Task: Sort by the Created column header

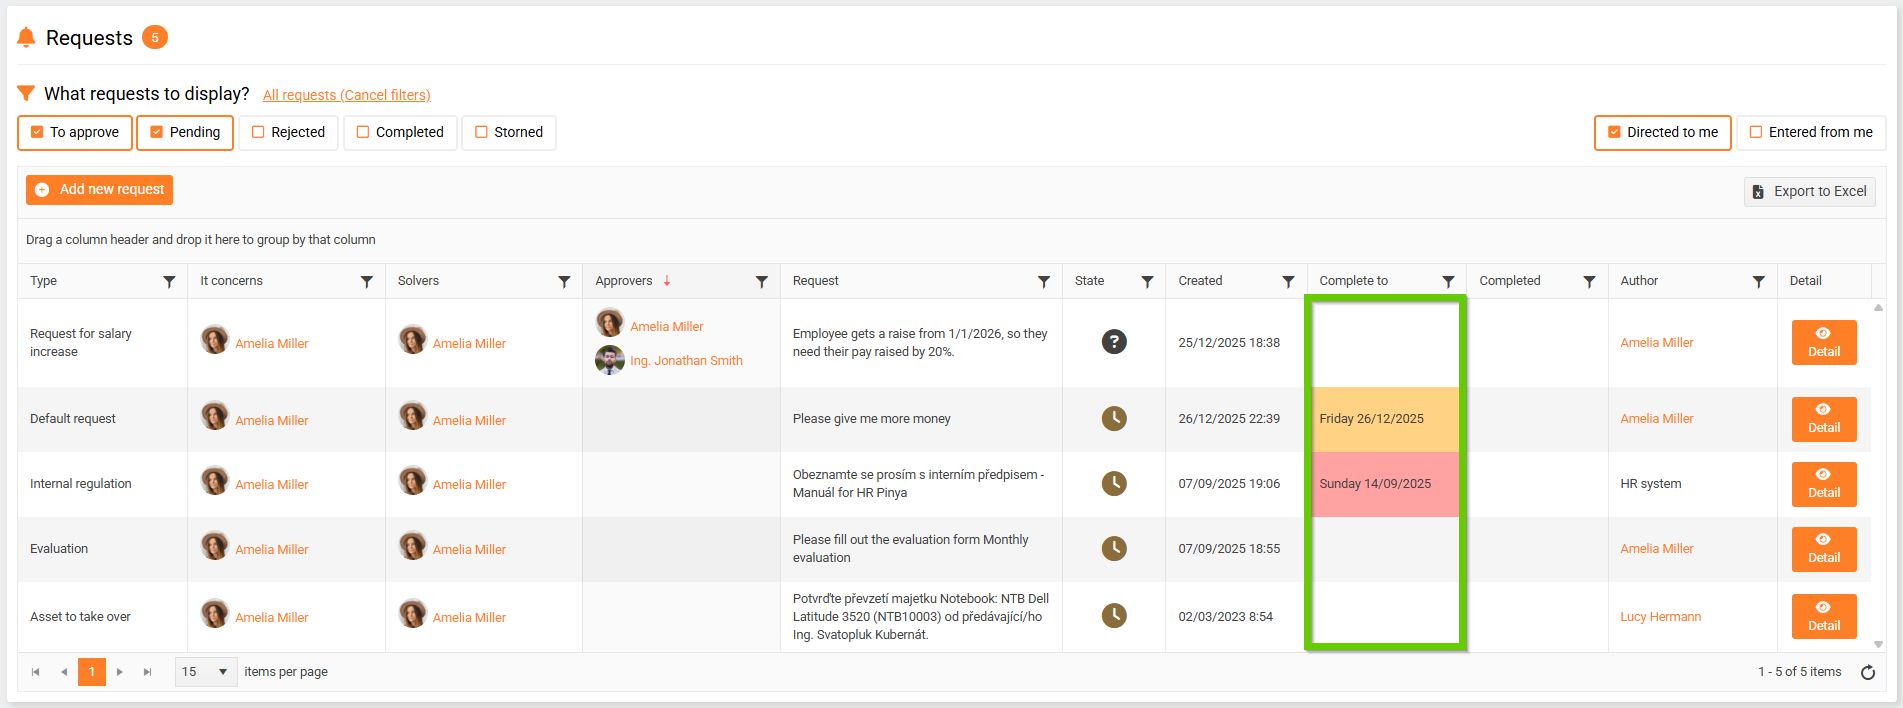Action: 1200,281
